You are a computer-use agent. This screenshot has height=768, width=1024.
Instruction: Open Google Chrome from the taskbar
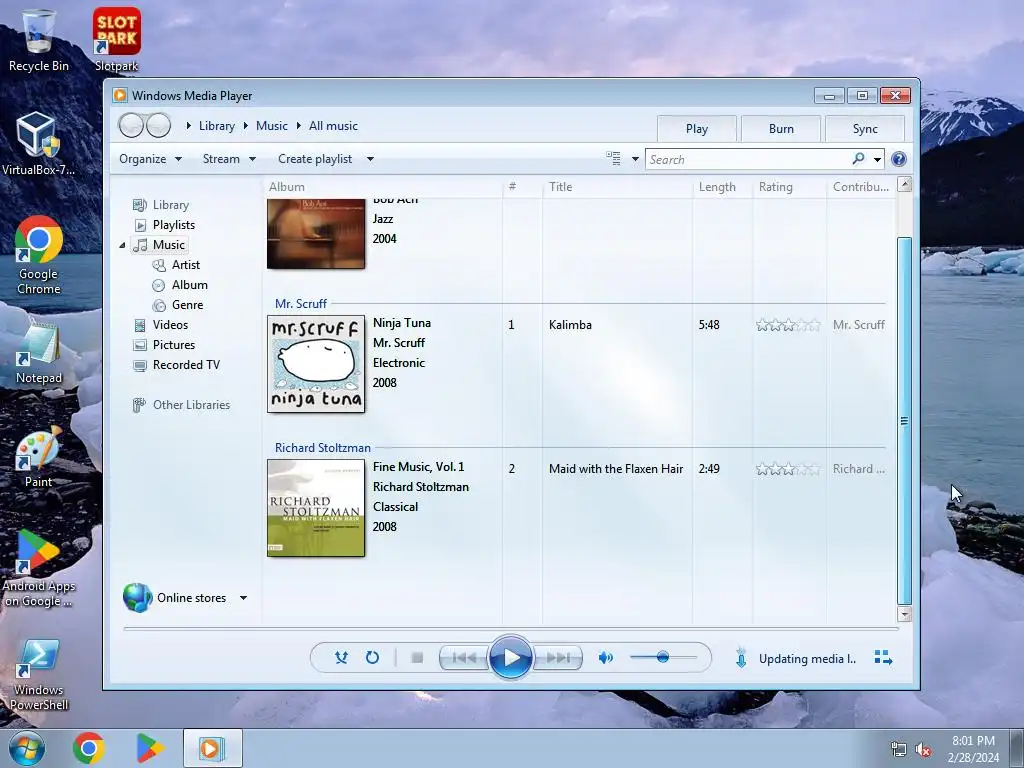tap(89, 748)
